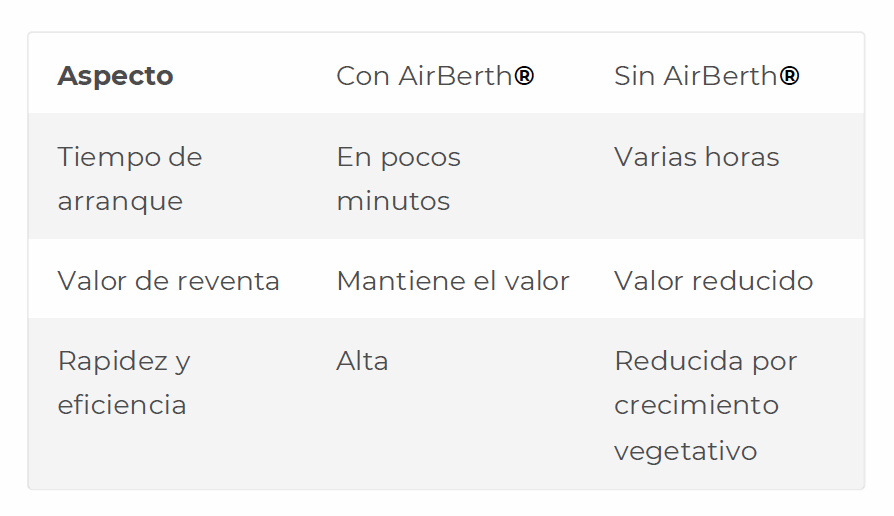This screenshot has height=516, width=894.
Task: Click the word 'eficiencia' in last row
Action: click(122, 405)
